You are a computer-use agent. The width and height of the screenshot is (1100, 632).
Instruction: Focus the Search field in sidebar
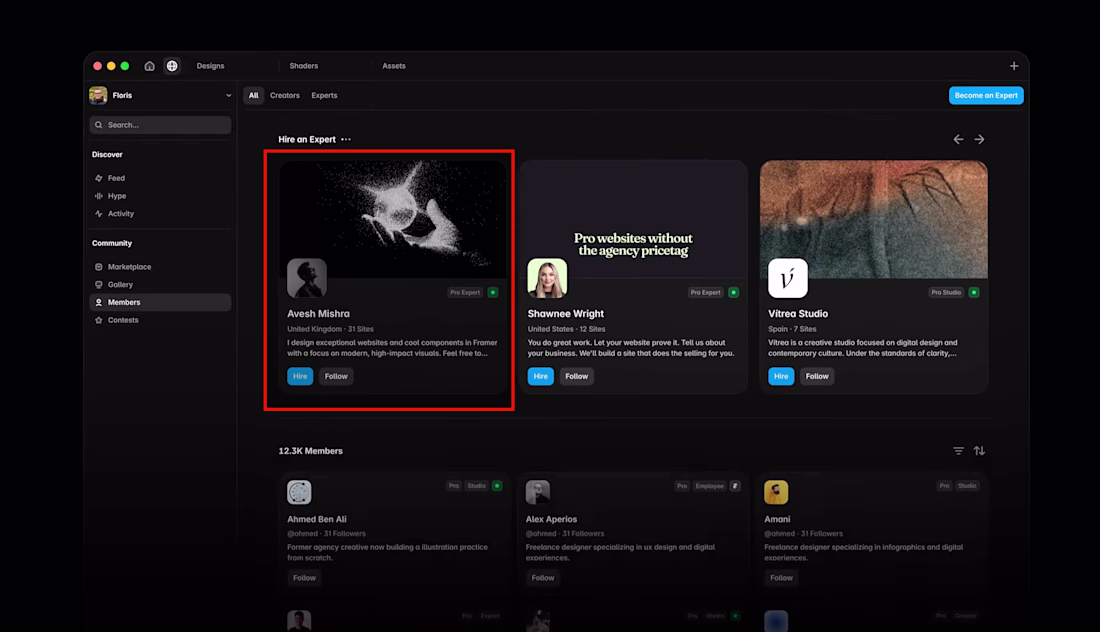click(x=160, y=125)
